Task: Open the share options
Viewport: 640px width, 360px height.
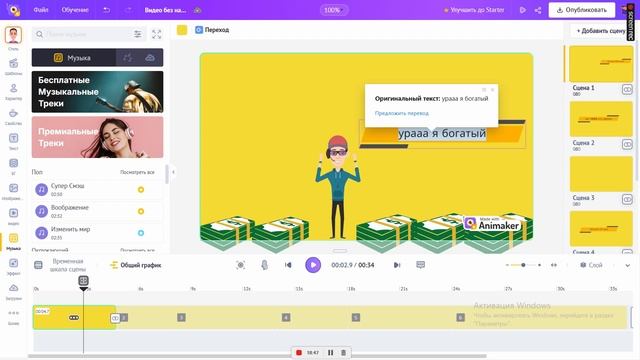Action: (538, 10)
